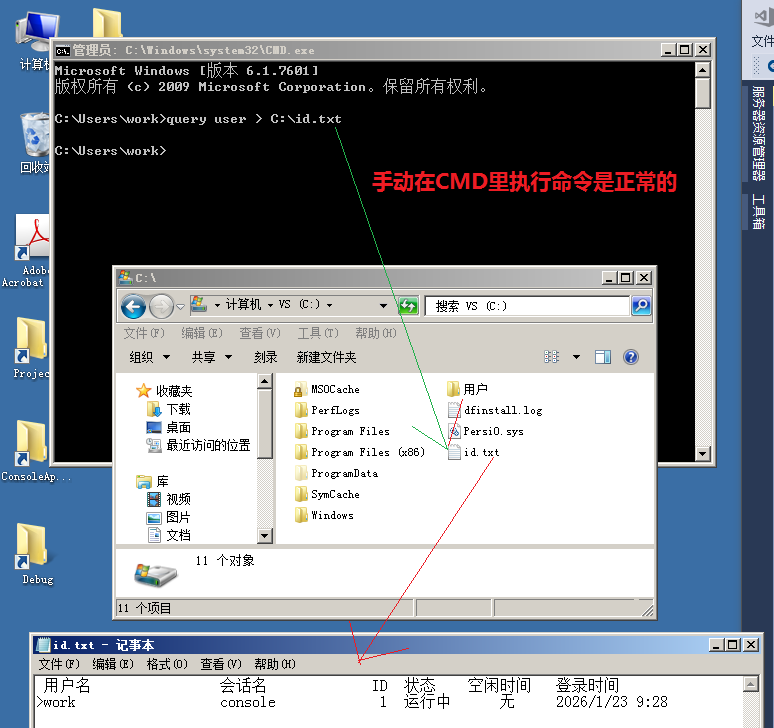774x728 pixels.
Task: Click the 工具箱 side tab
Action: 759,211
